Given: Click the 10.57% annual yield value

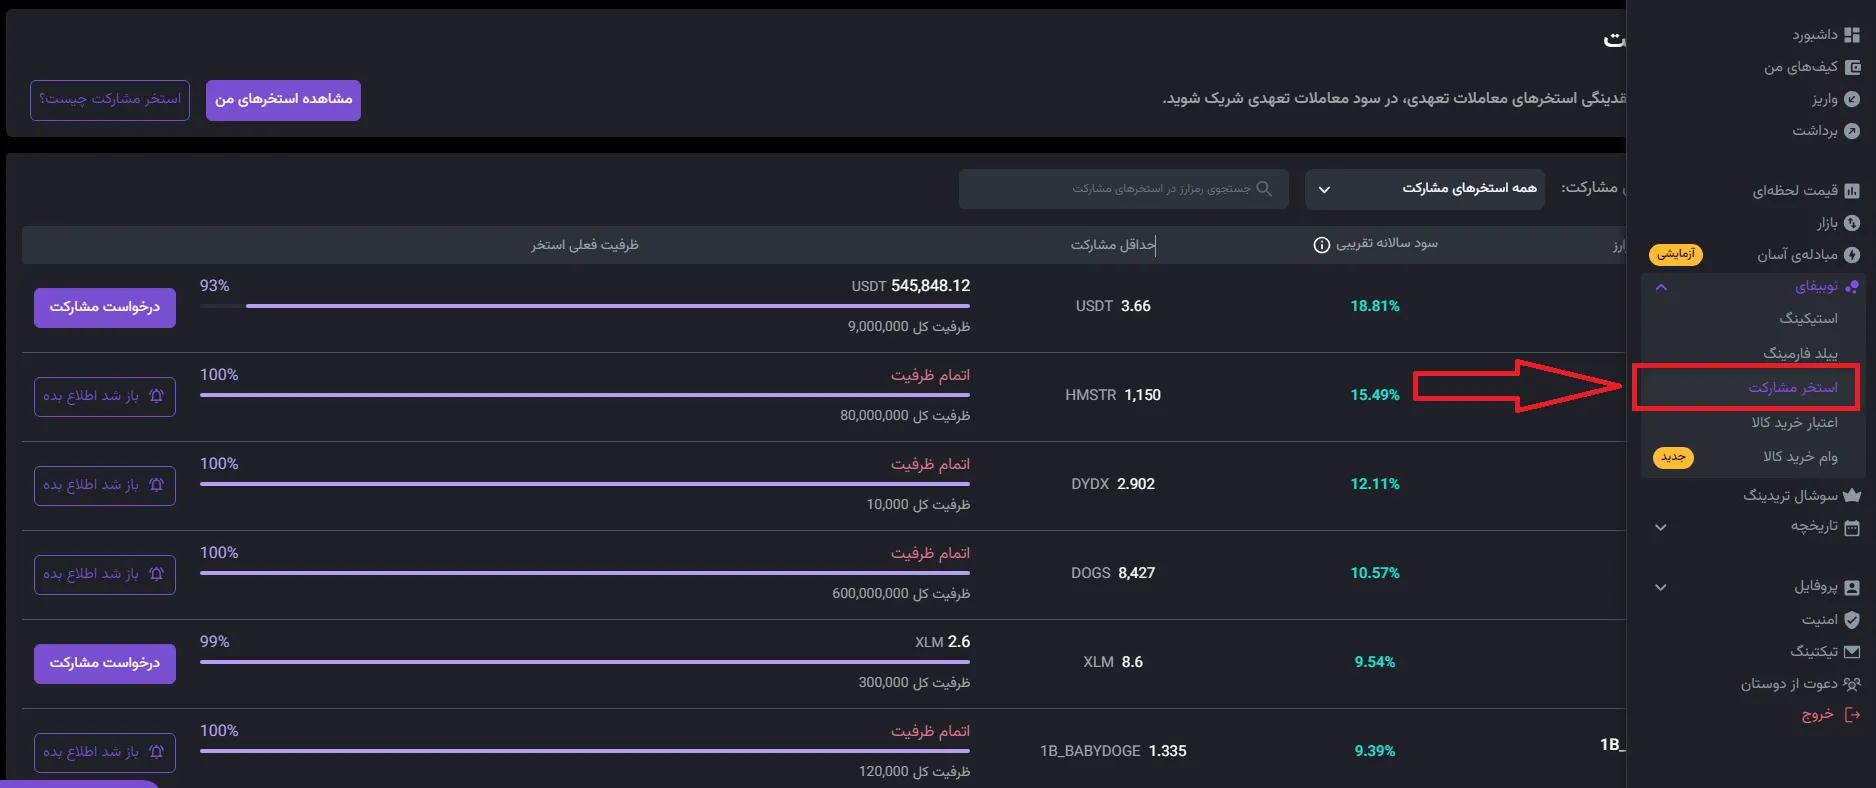Looking at the screenshot, I should coord(1375,573).
